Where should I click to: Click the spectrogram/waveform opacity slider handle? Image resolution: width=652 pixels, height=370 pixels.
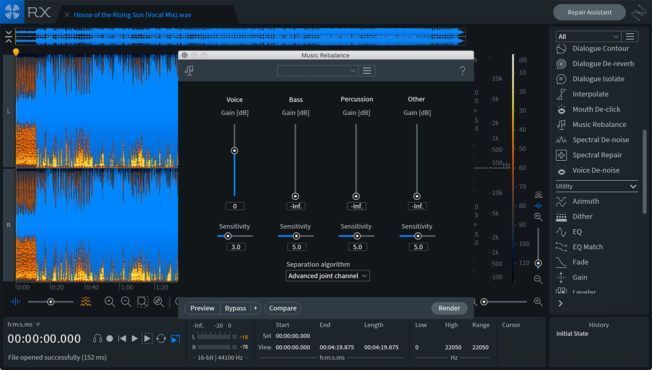[50, 302]
